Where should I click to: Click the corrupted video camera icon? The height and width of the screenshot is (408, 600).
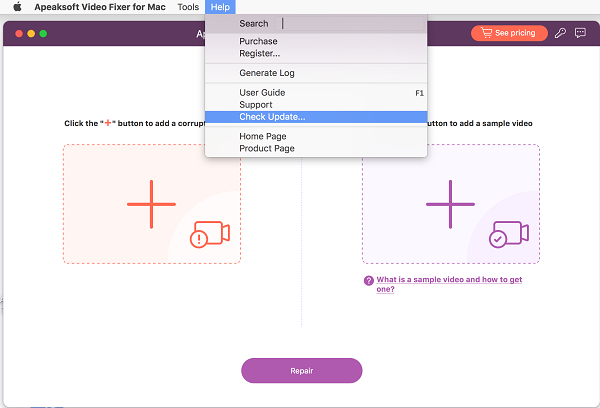tap(210, 234)
